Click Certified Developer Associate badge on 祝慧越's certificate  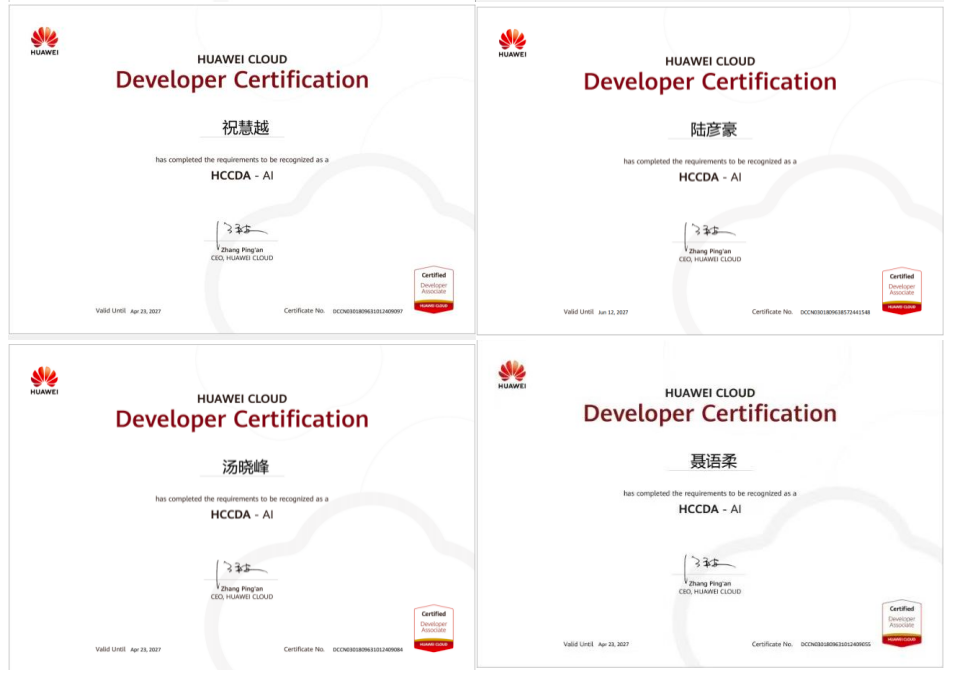pos(433,290)
